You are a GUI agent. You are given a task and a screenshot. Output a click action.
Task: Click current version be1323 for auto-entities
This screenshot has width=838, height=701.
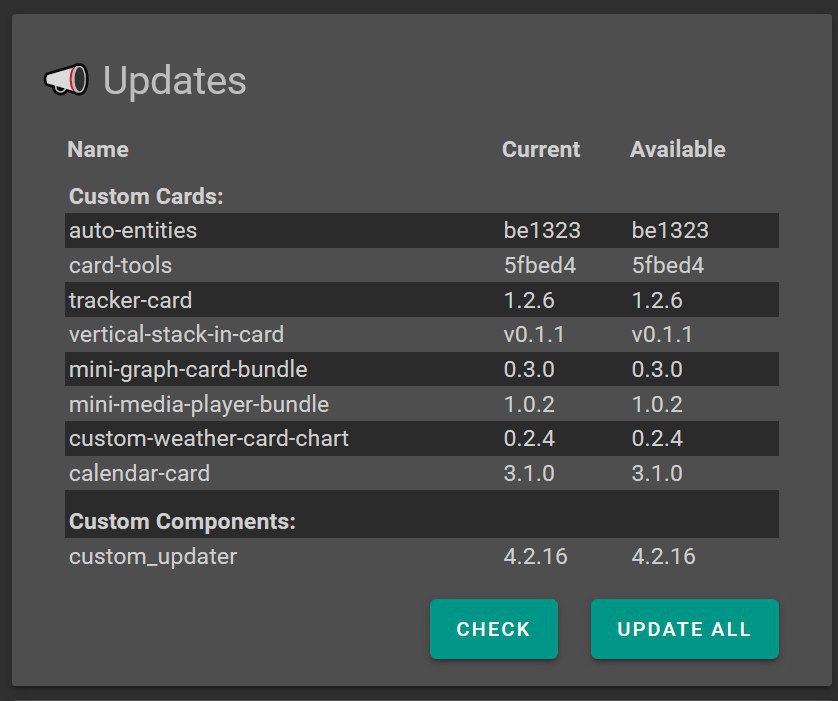(542, 230)
